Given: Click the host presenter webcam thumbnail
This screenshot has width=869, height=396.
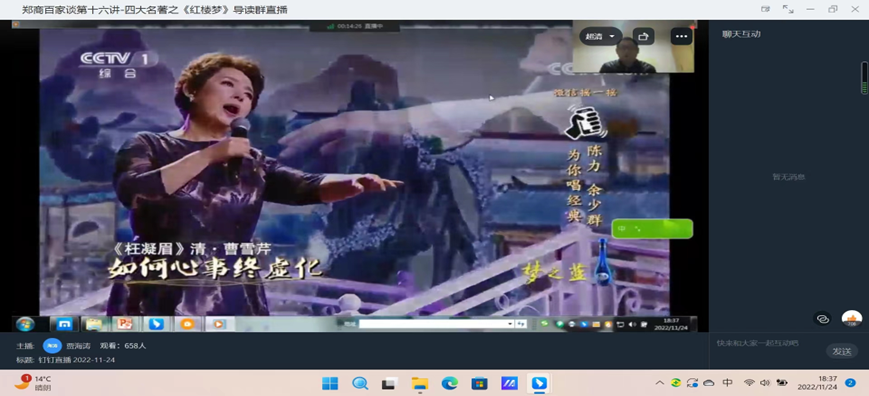Looking at the screenshot, I should click(633, 47).
